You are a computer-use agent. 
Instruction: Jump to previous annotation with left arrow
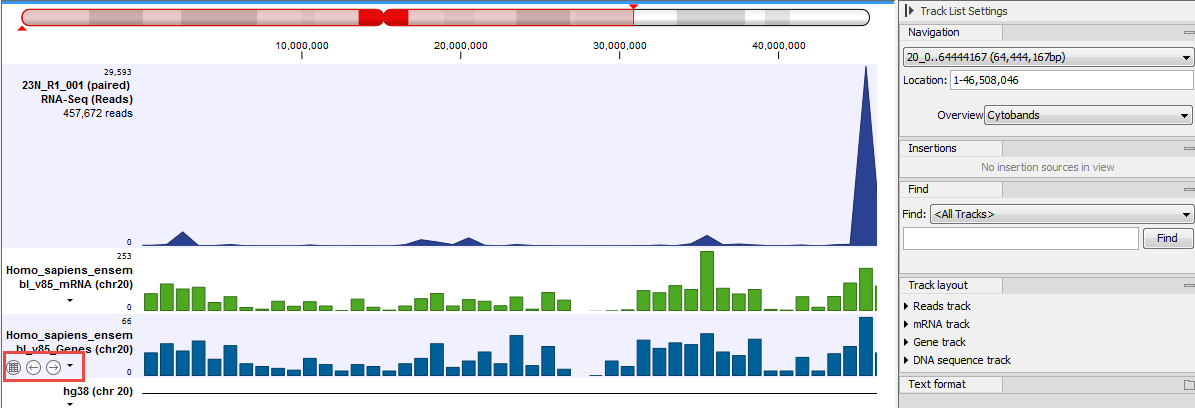(34, 367)
